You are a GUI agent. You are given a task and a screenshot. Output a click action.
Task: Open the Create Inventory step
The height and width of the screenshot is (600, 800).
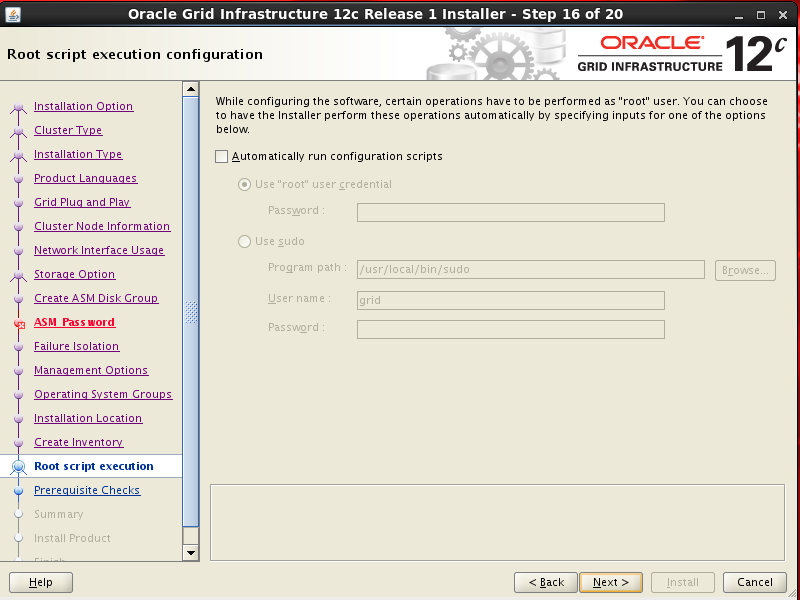click(79, 442)
